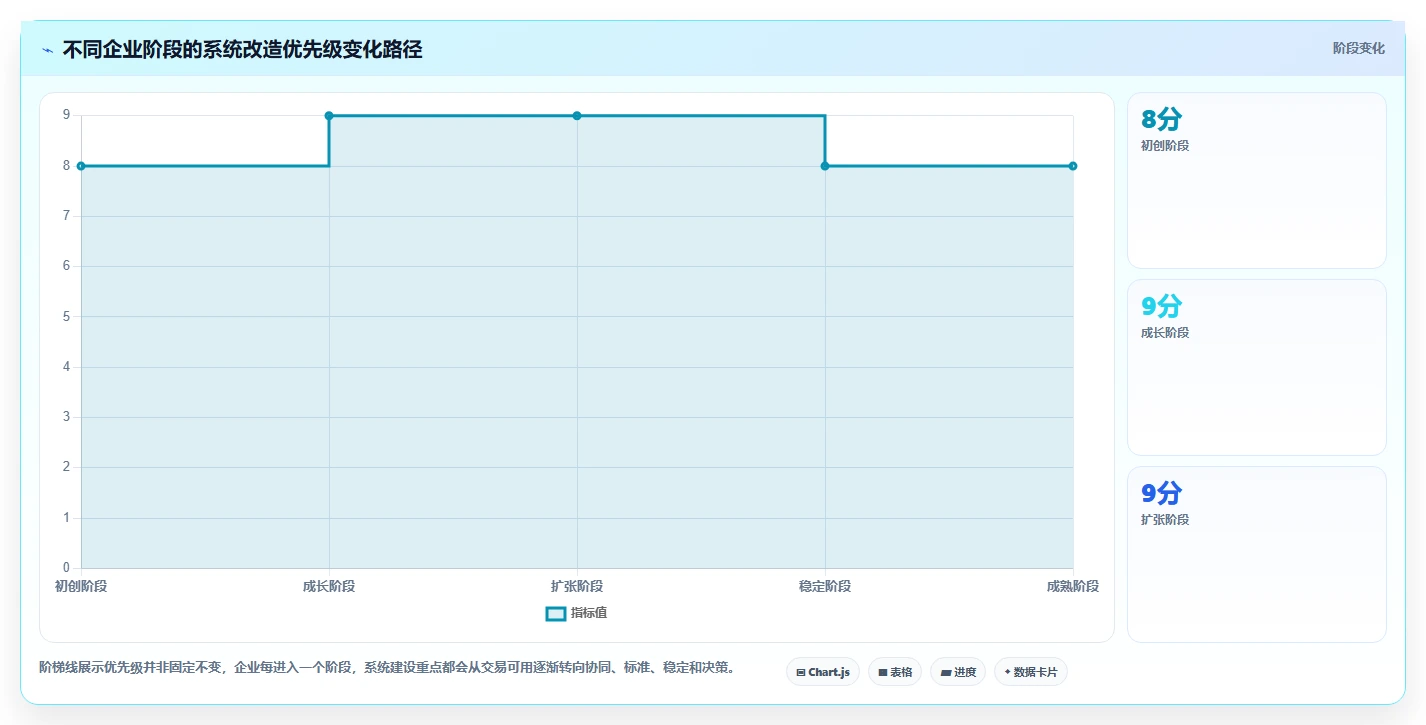Select the 进度 tag
Image resolution: width=1426 pixels, height=725 pixels.
958,672
